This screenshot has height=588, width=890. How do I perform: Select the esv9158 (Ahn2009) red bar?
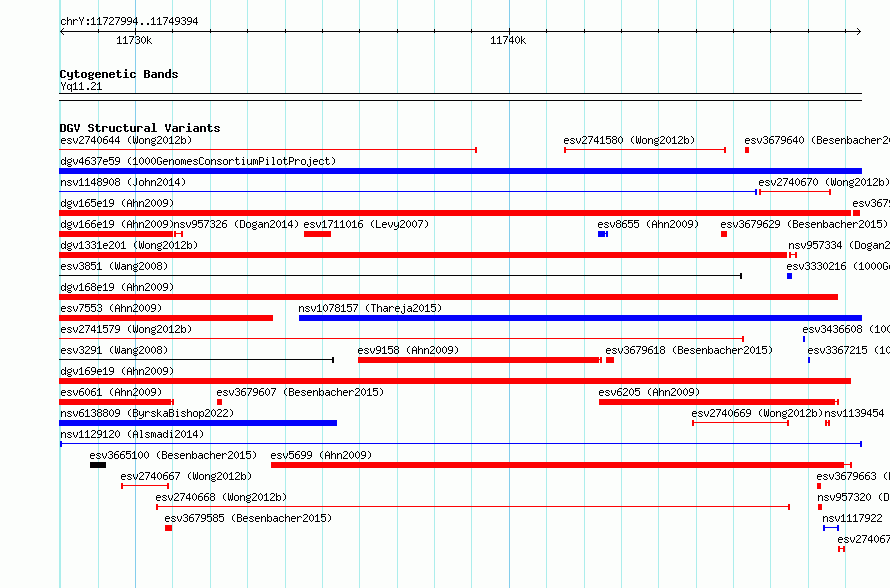(x=478, y=360)
